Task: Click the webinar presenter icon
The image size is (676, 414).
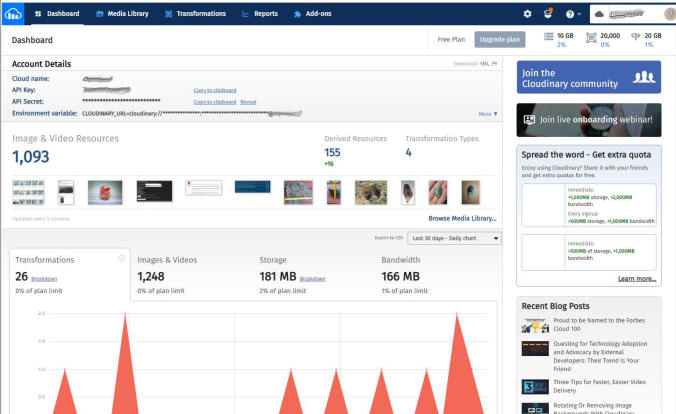Action: click(529, 120)
